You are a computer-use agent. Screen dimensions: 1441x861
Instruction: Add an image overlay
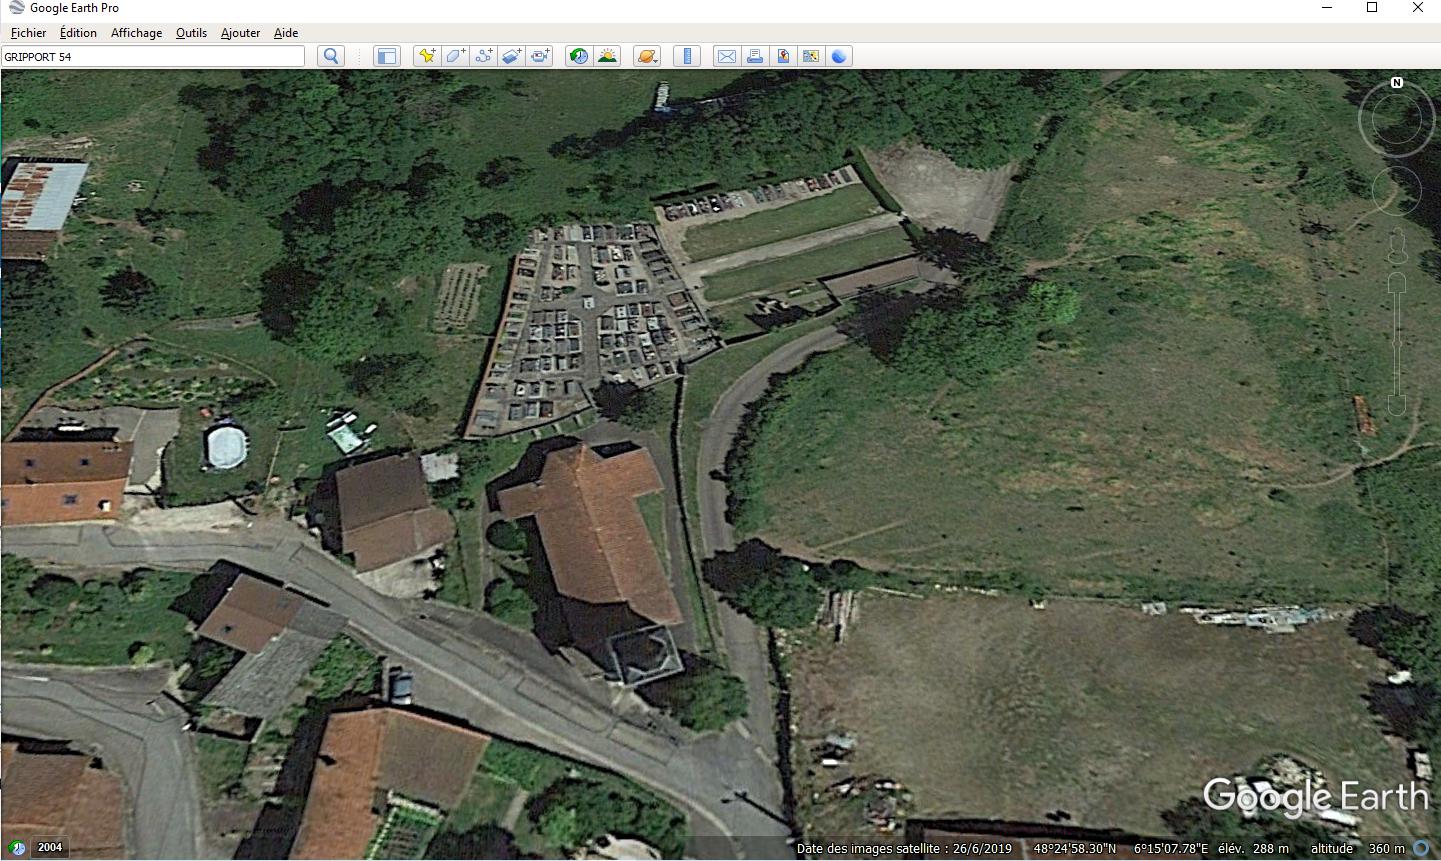click(x=511, y=56)
